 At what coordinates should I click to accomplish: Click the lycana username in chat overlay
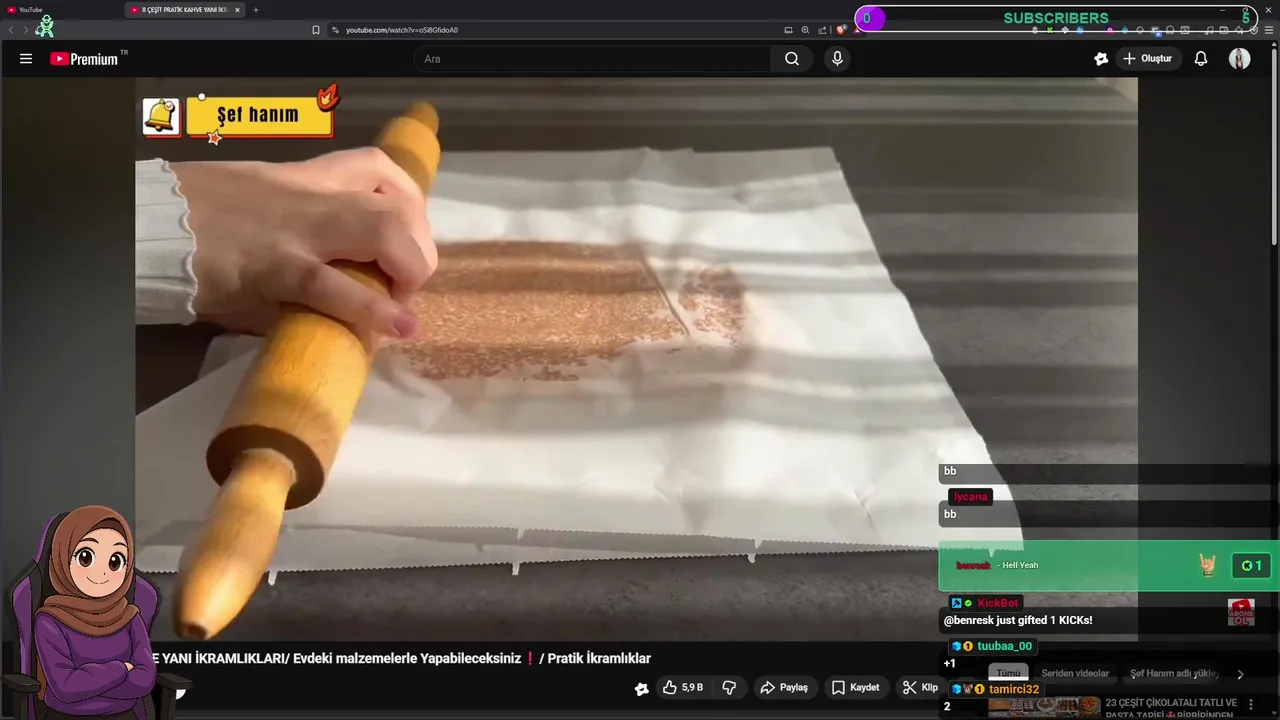(x=970, y=497)
